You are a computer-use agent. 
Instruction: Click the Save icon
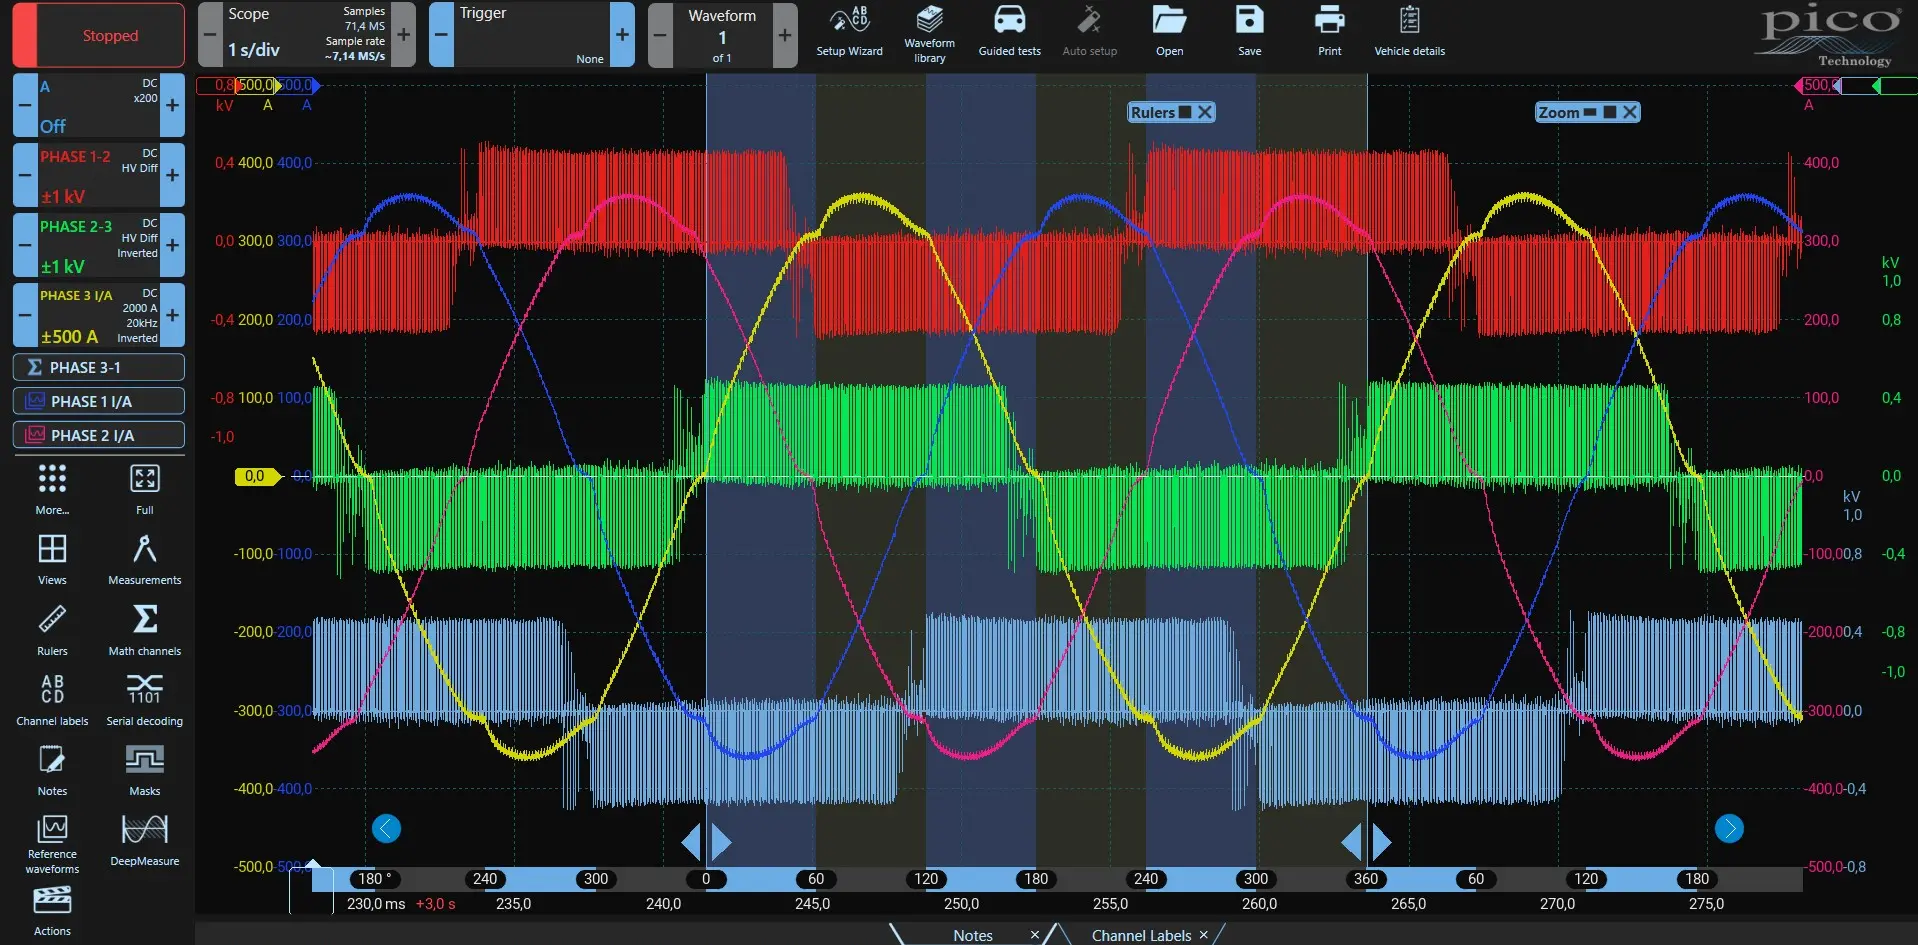[1249, 32]
